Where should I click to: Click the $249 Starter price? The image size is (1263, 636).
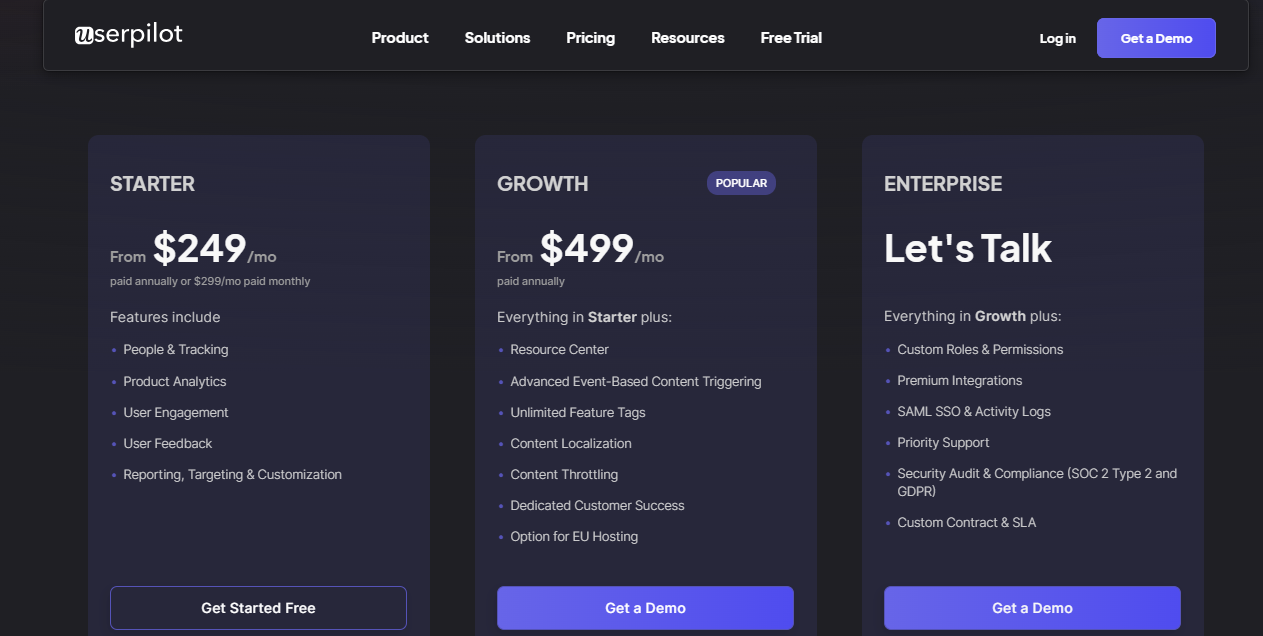click(x=199, y=248)
